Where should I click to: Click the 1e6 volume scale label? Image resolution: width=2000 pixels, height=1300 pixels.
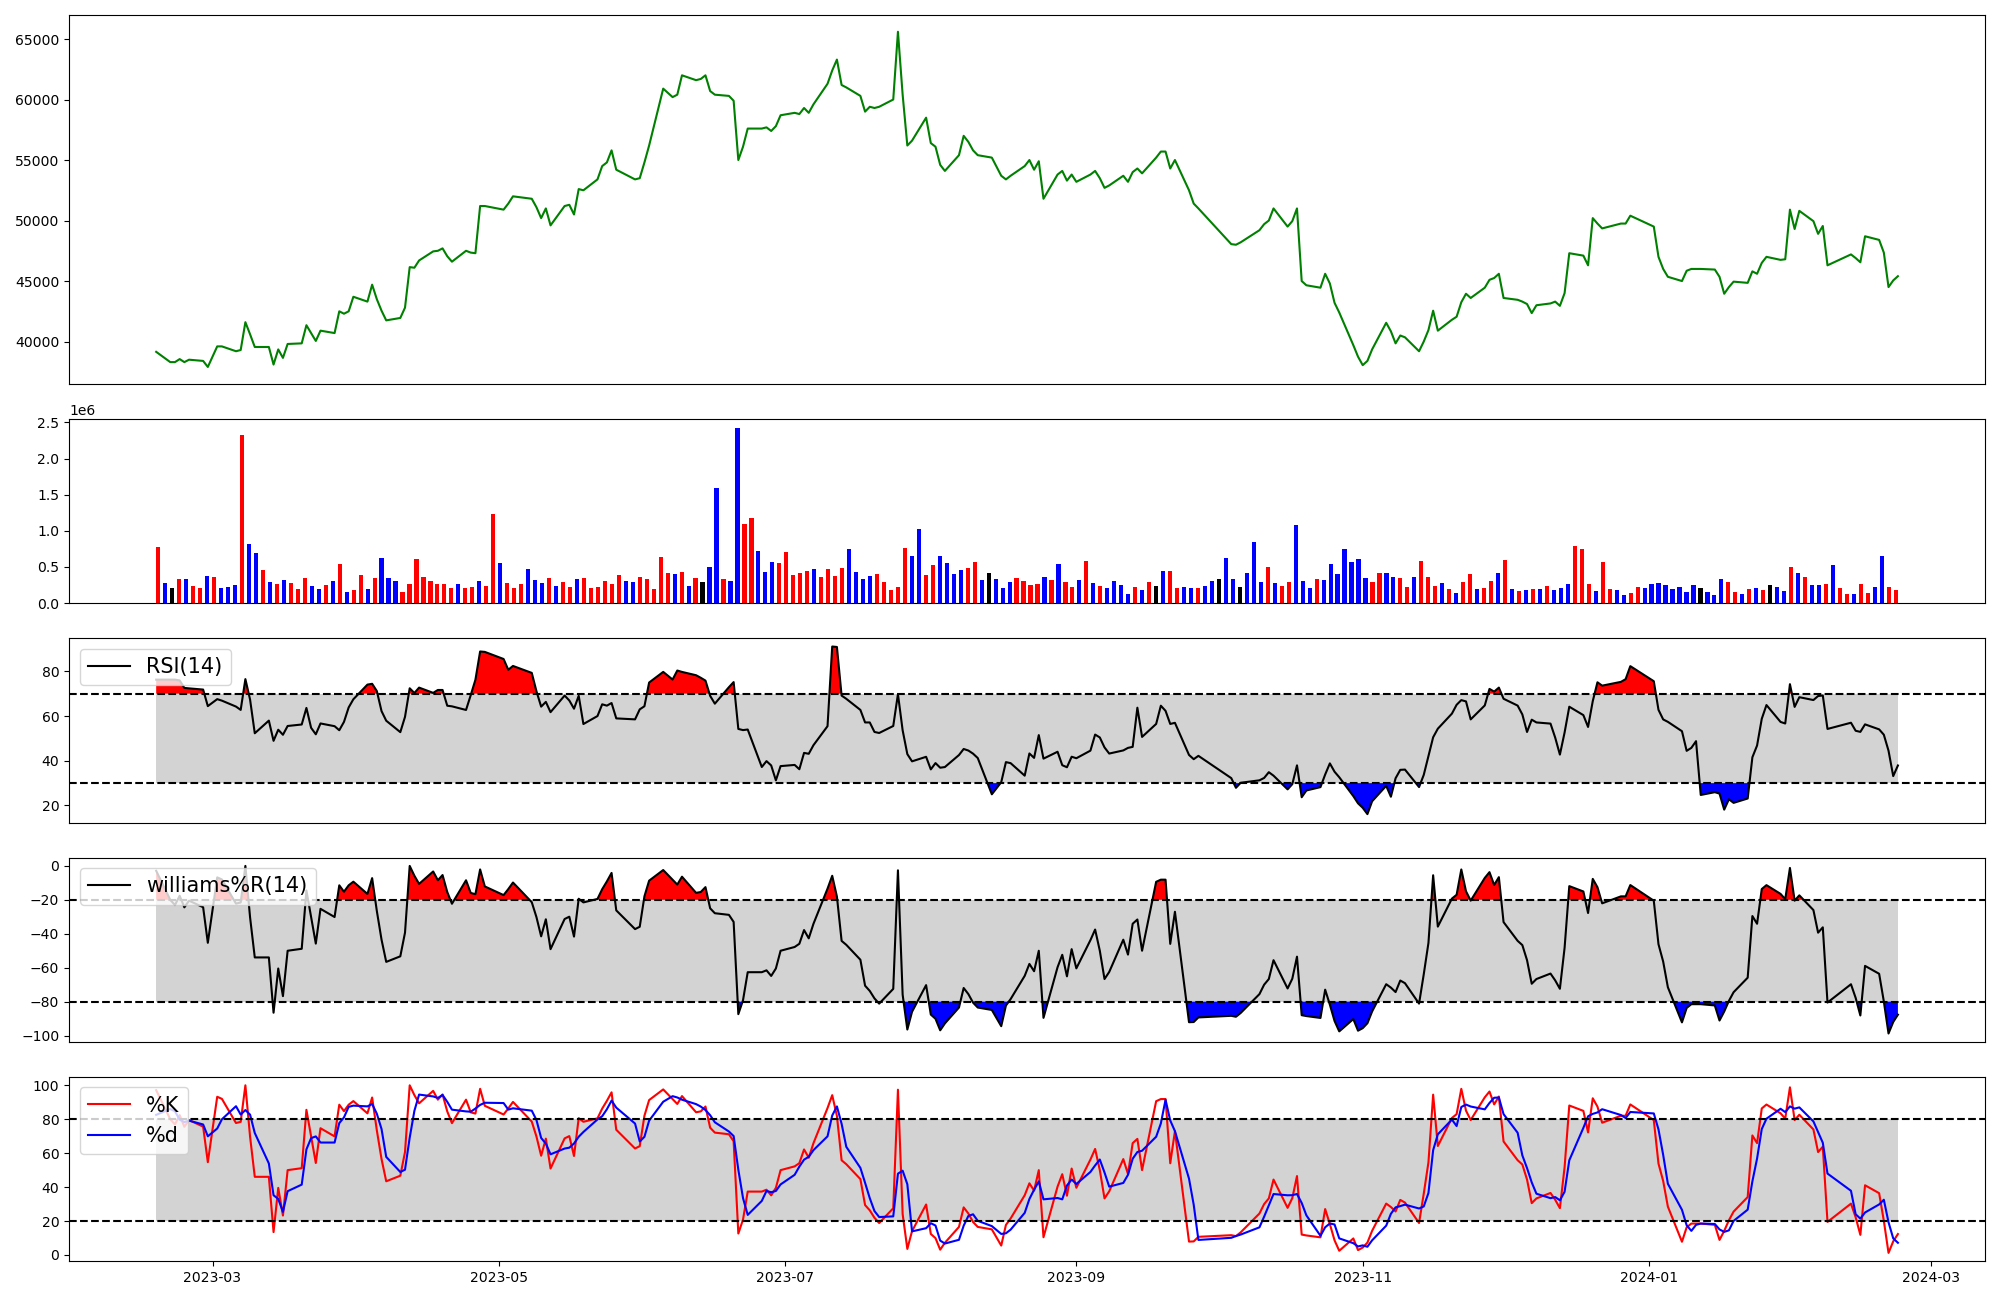(x=82, y=411)
